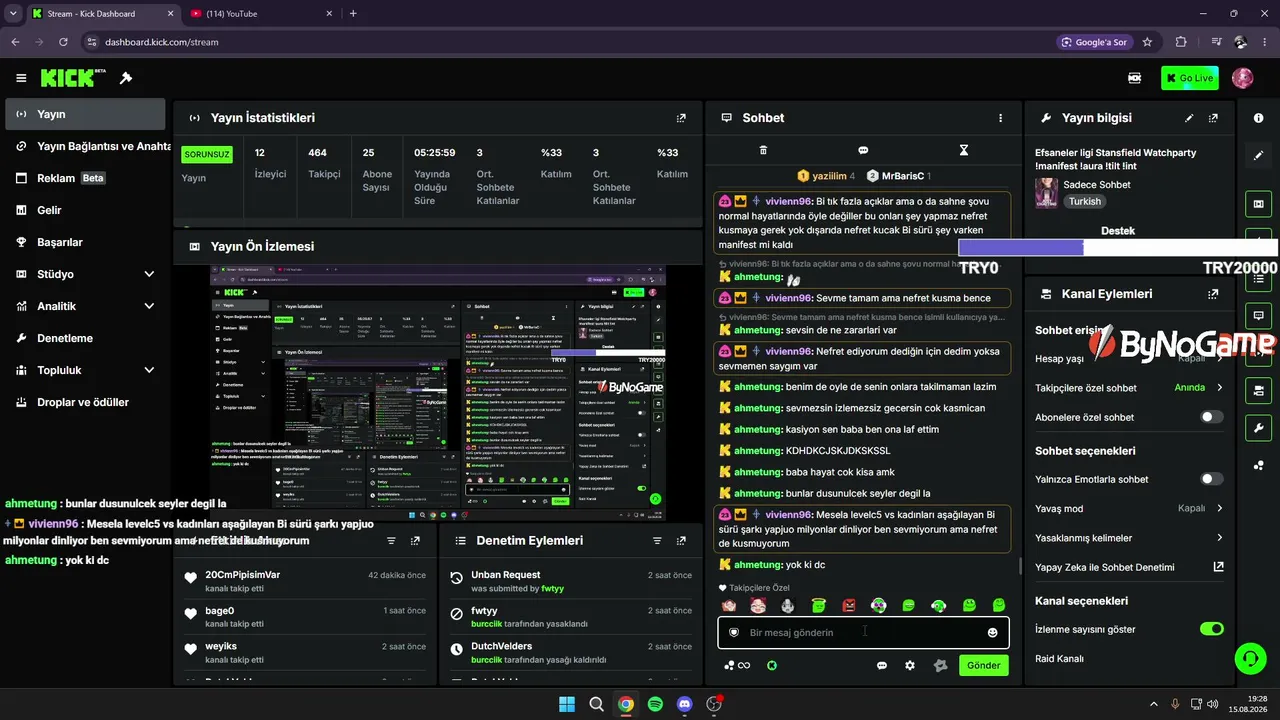The width and height of the screenshot is (1280, 720).
Task: Switch to the YouTube browser tab
Action: (x=260, y=14)
